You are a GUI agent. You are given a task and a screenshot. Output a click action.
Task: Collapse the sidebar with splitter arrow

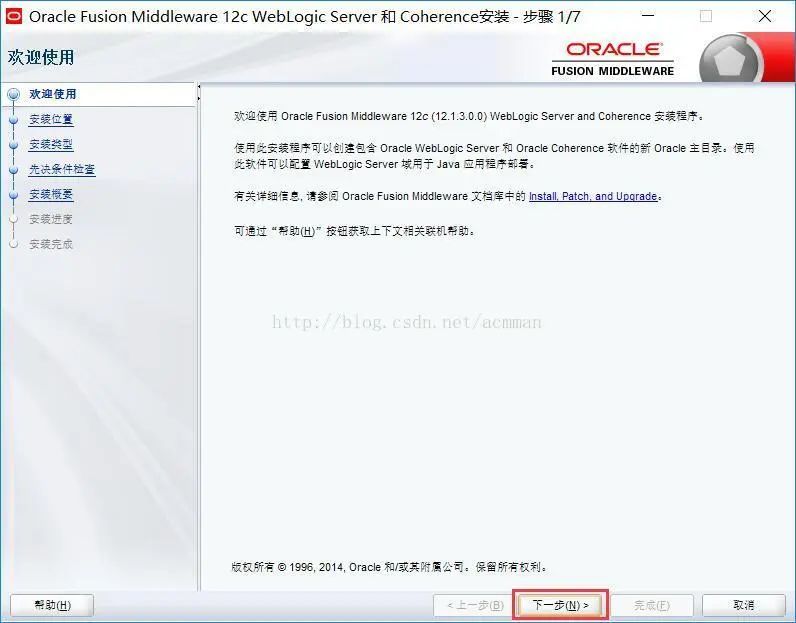click(x=199, y=86)
